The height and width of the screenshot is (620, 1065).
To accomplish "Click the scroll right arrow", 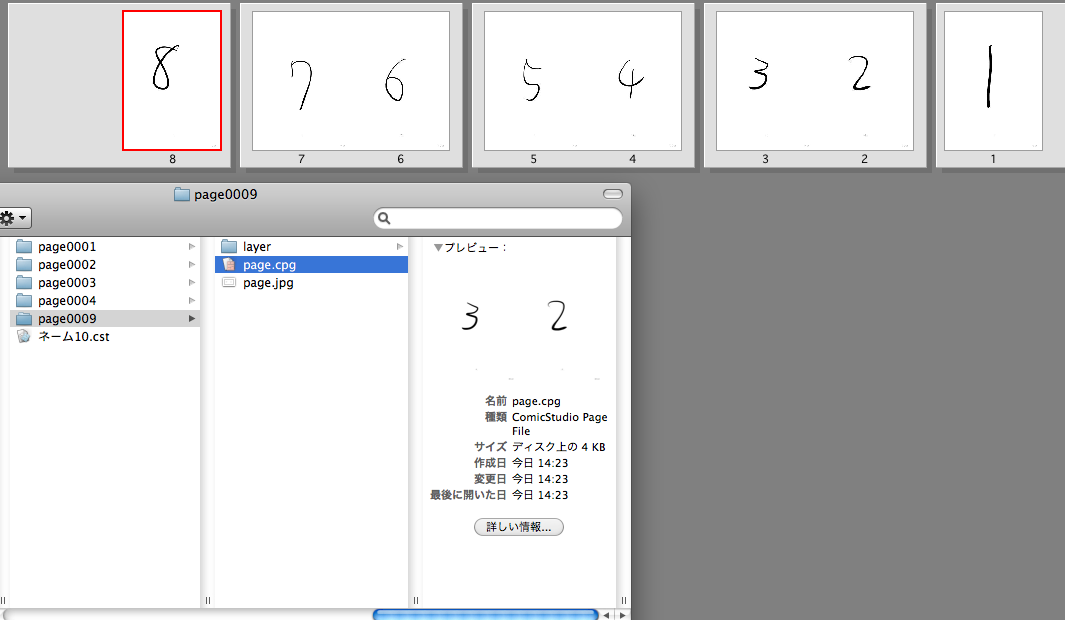I will [622, 615].
